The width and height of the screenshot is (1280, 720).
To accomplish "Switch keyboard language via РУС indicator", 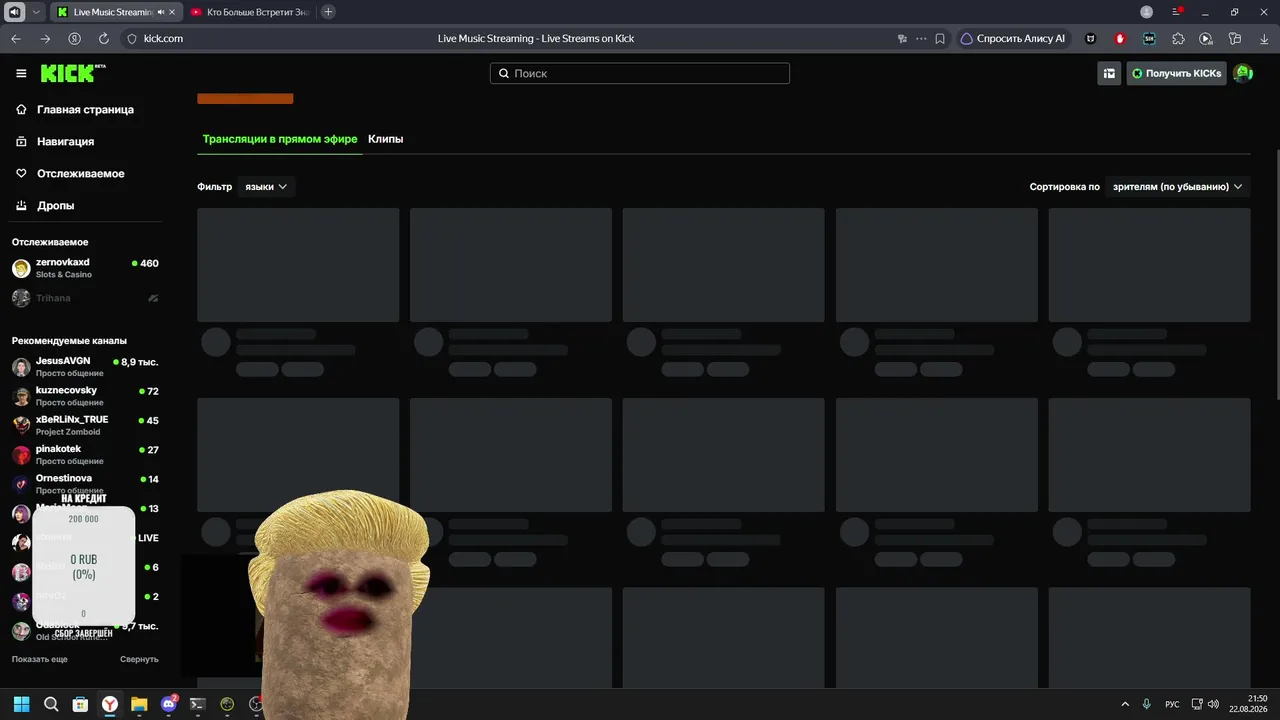I will coord(1172,704).
